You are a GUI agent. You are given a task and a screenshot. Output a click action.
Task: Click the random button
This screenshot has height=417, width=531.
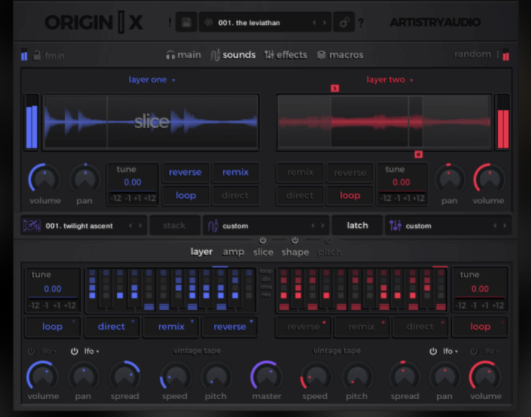coord(472,54)
